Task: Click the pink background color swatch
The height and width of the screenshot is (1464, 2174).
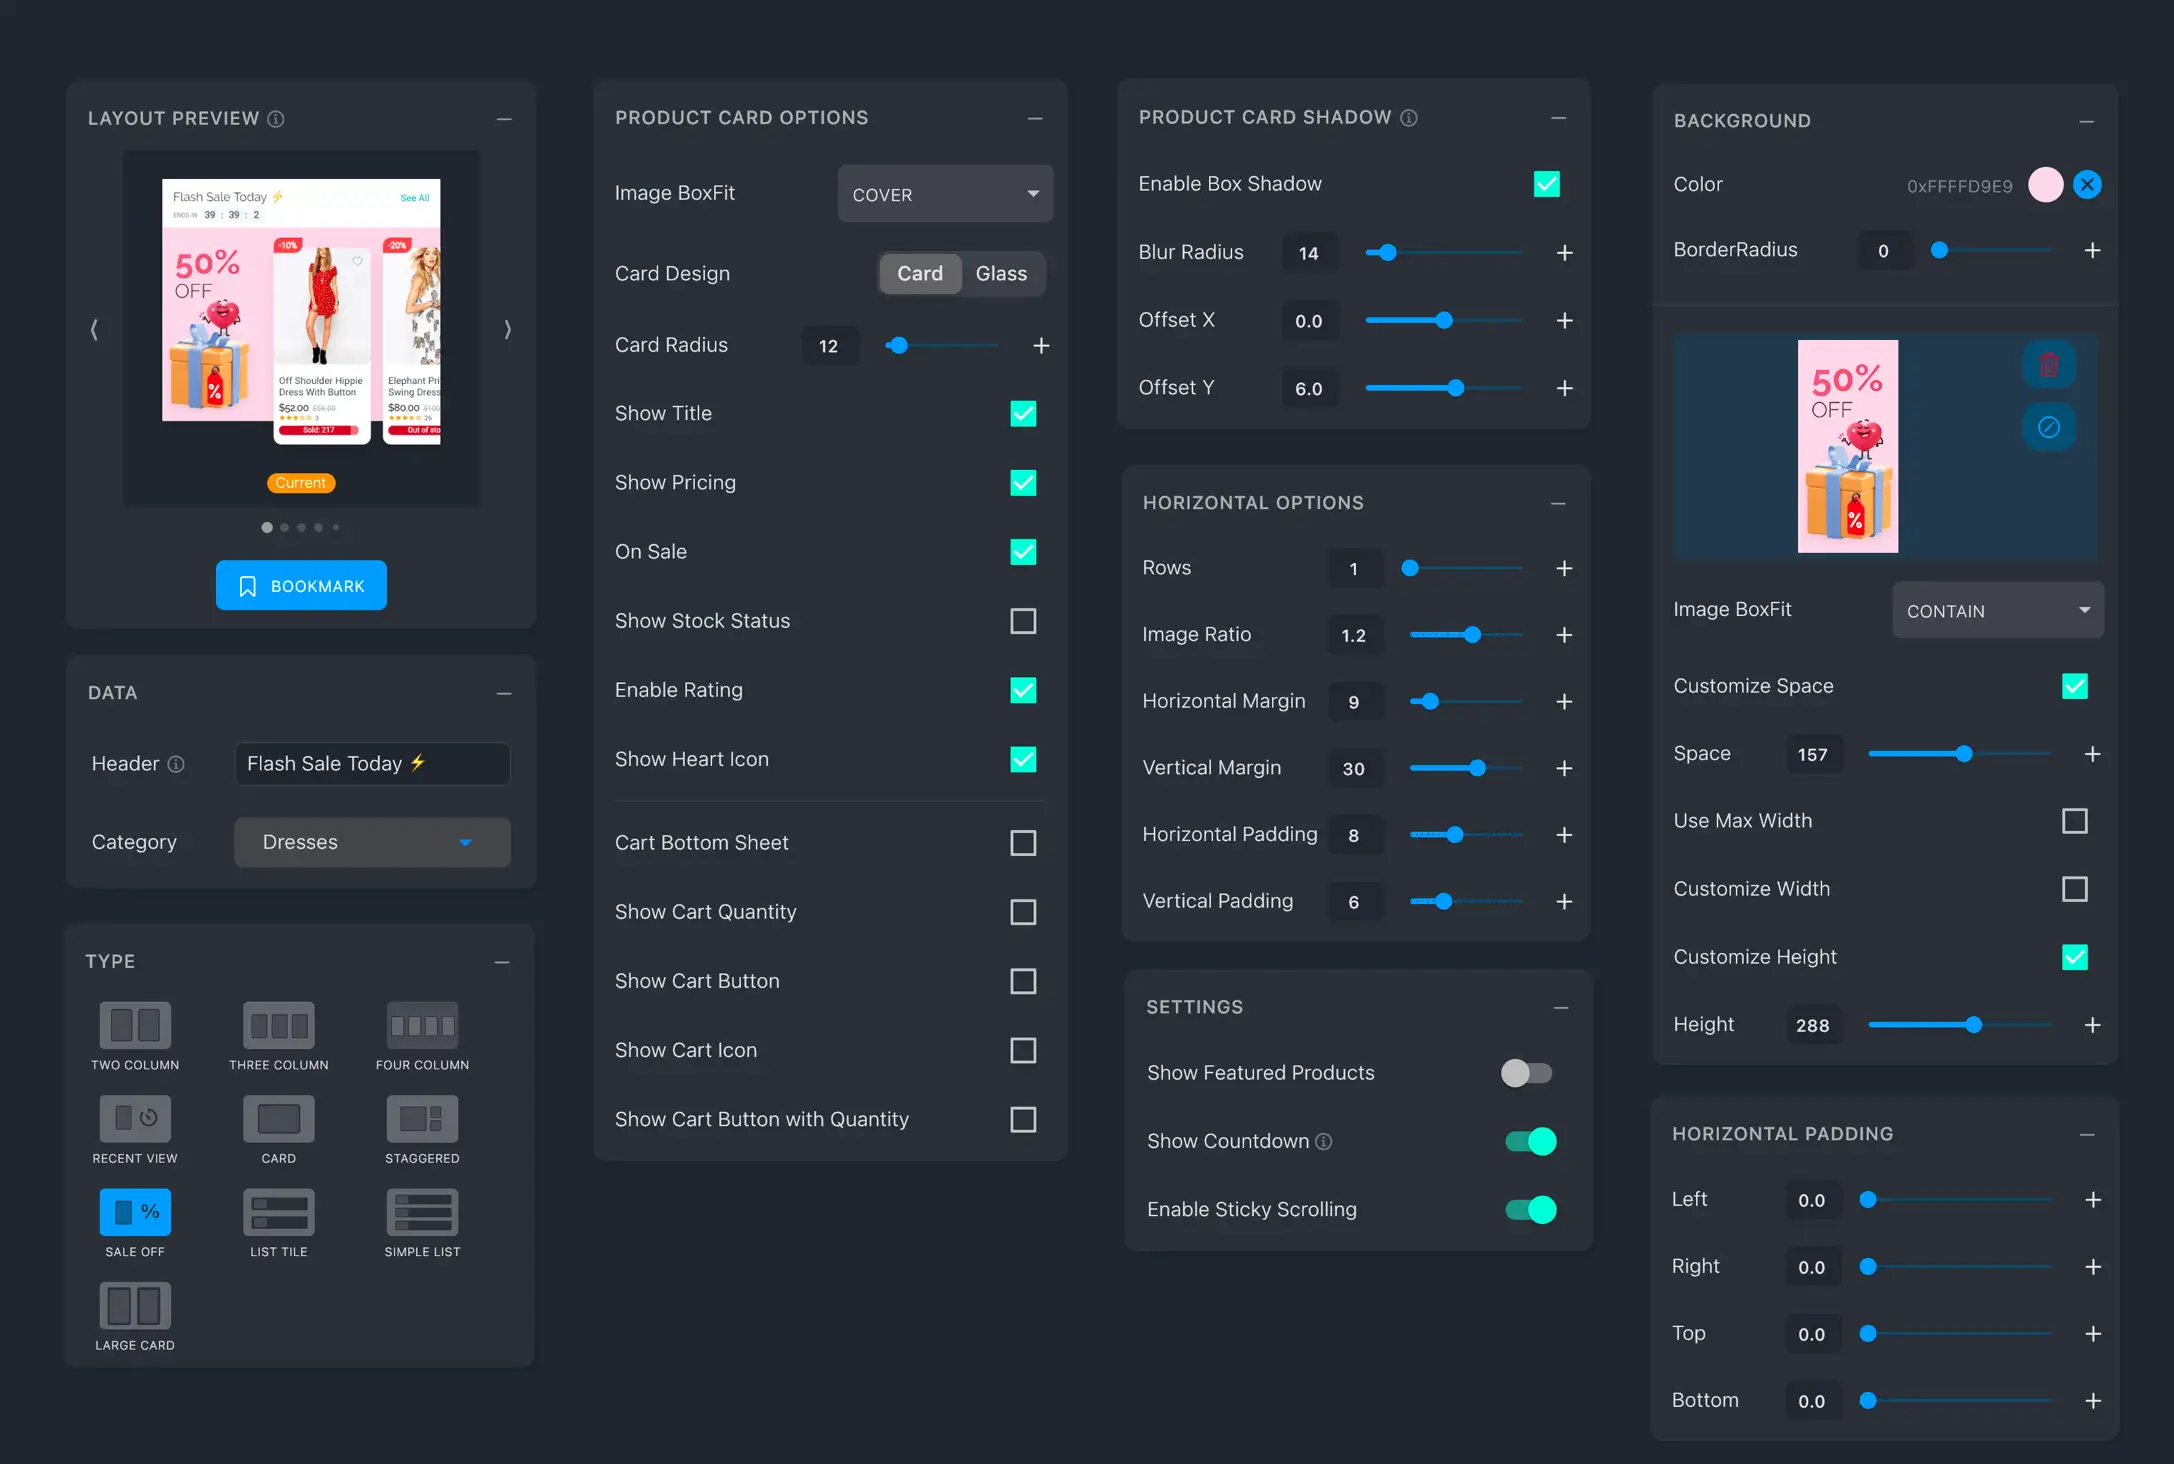Action: pos(2045,185)
